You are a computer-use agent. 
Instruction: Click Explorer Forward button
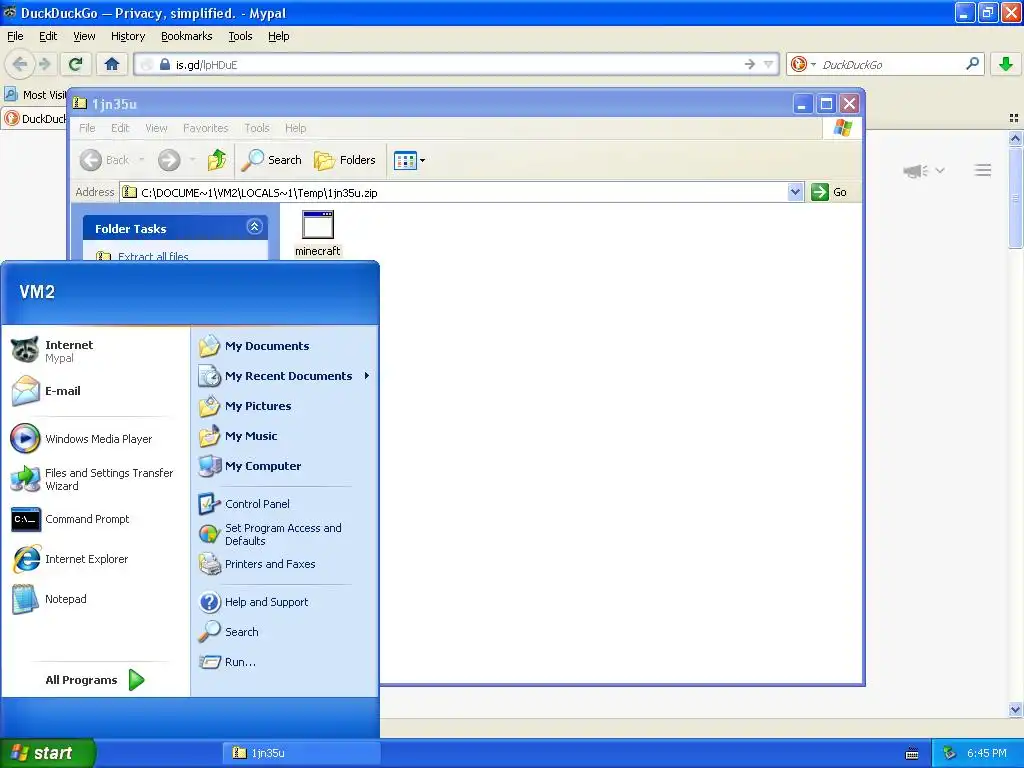[x=169, y=160]
